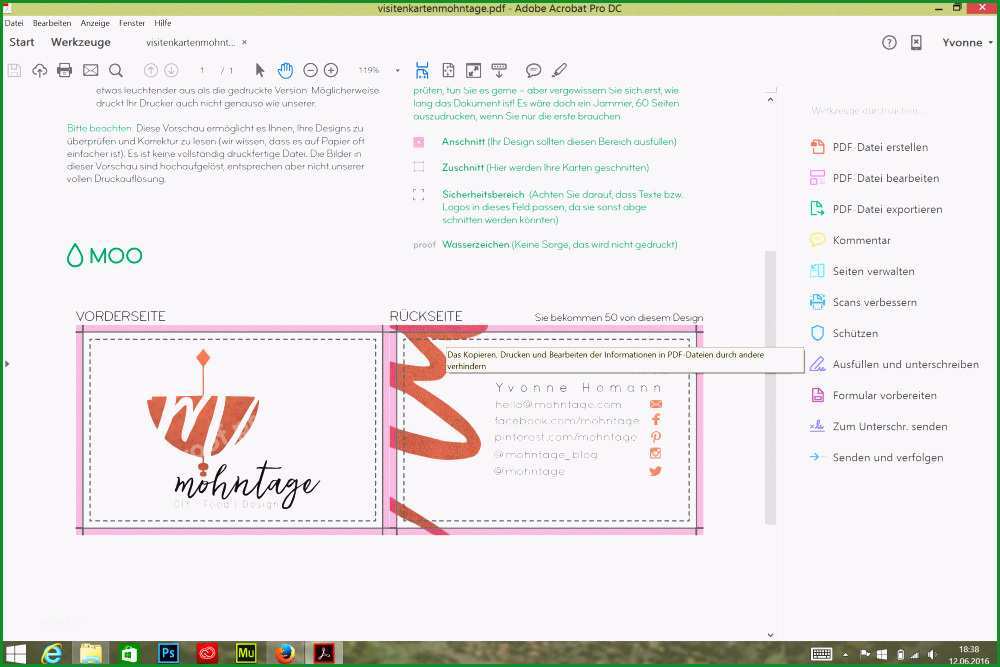Toggle fit-to-width scrolling mode
This screenshot has height=667, width=1000.
click(x=422, y=70)
